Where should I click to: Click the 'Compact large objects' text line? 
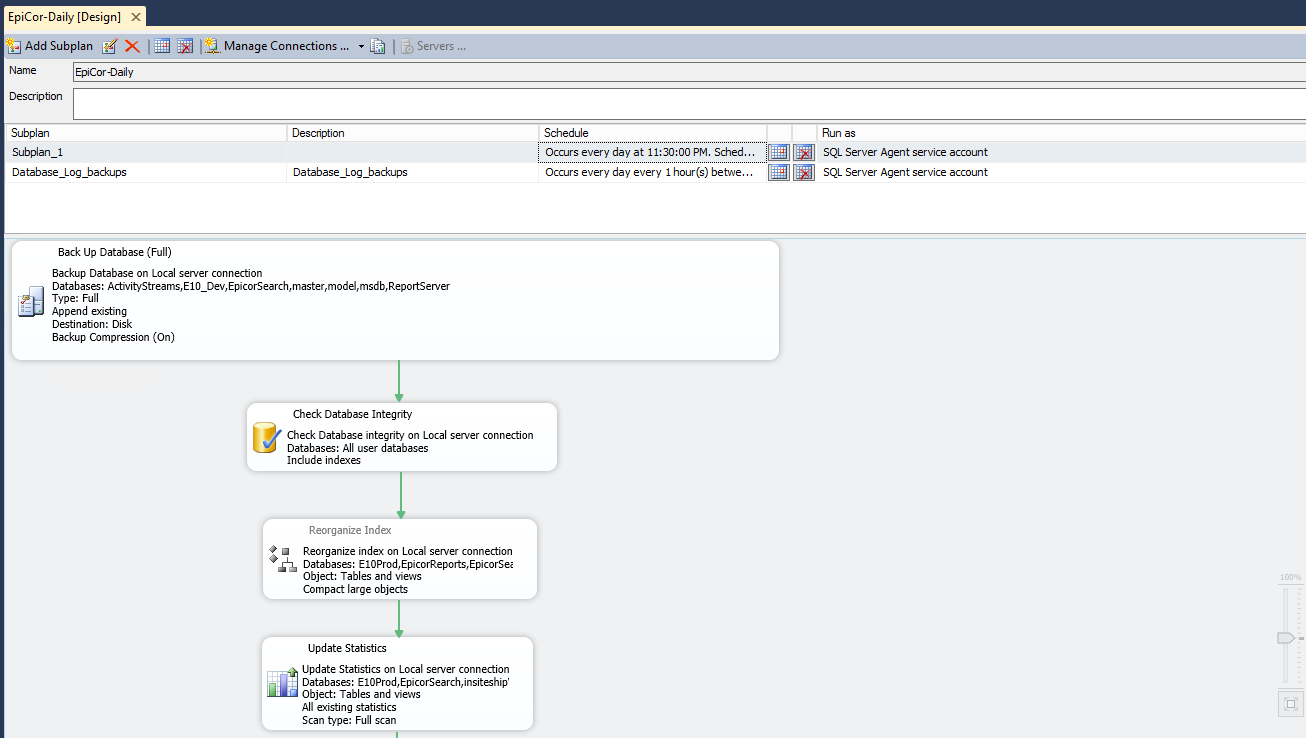[355, 589]
